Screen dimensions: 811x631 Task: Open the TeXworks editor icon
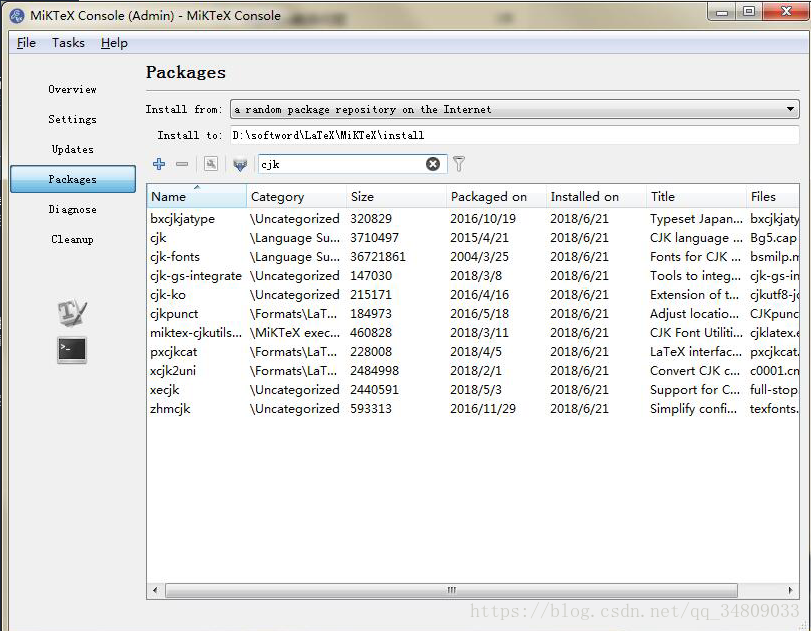[x=72, y=312]
